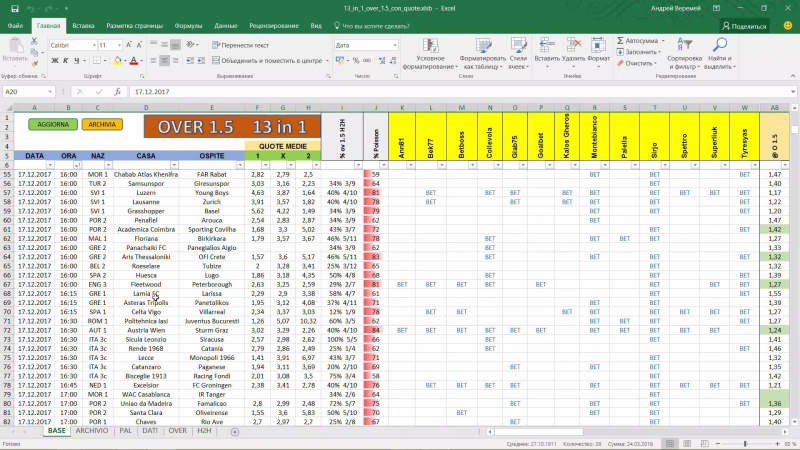The height and width of the screenshot is (450, 800).
Task: Toggle top vertical alignment
Action: (x=153, y=45)
